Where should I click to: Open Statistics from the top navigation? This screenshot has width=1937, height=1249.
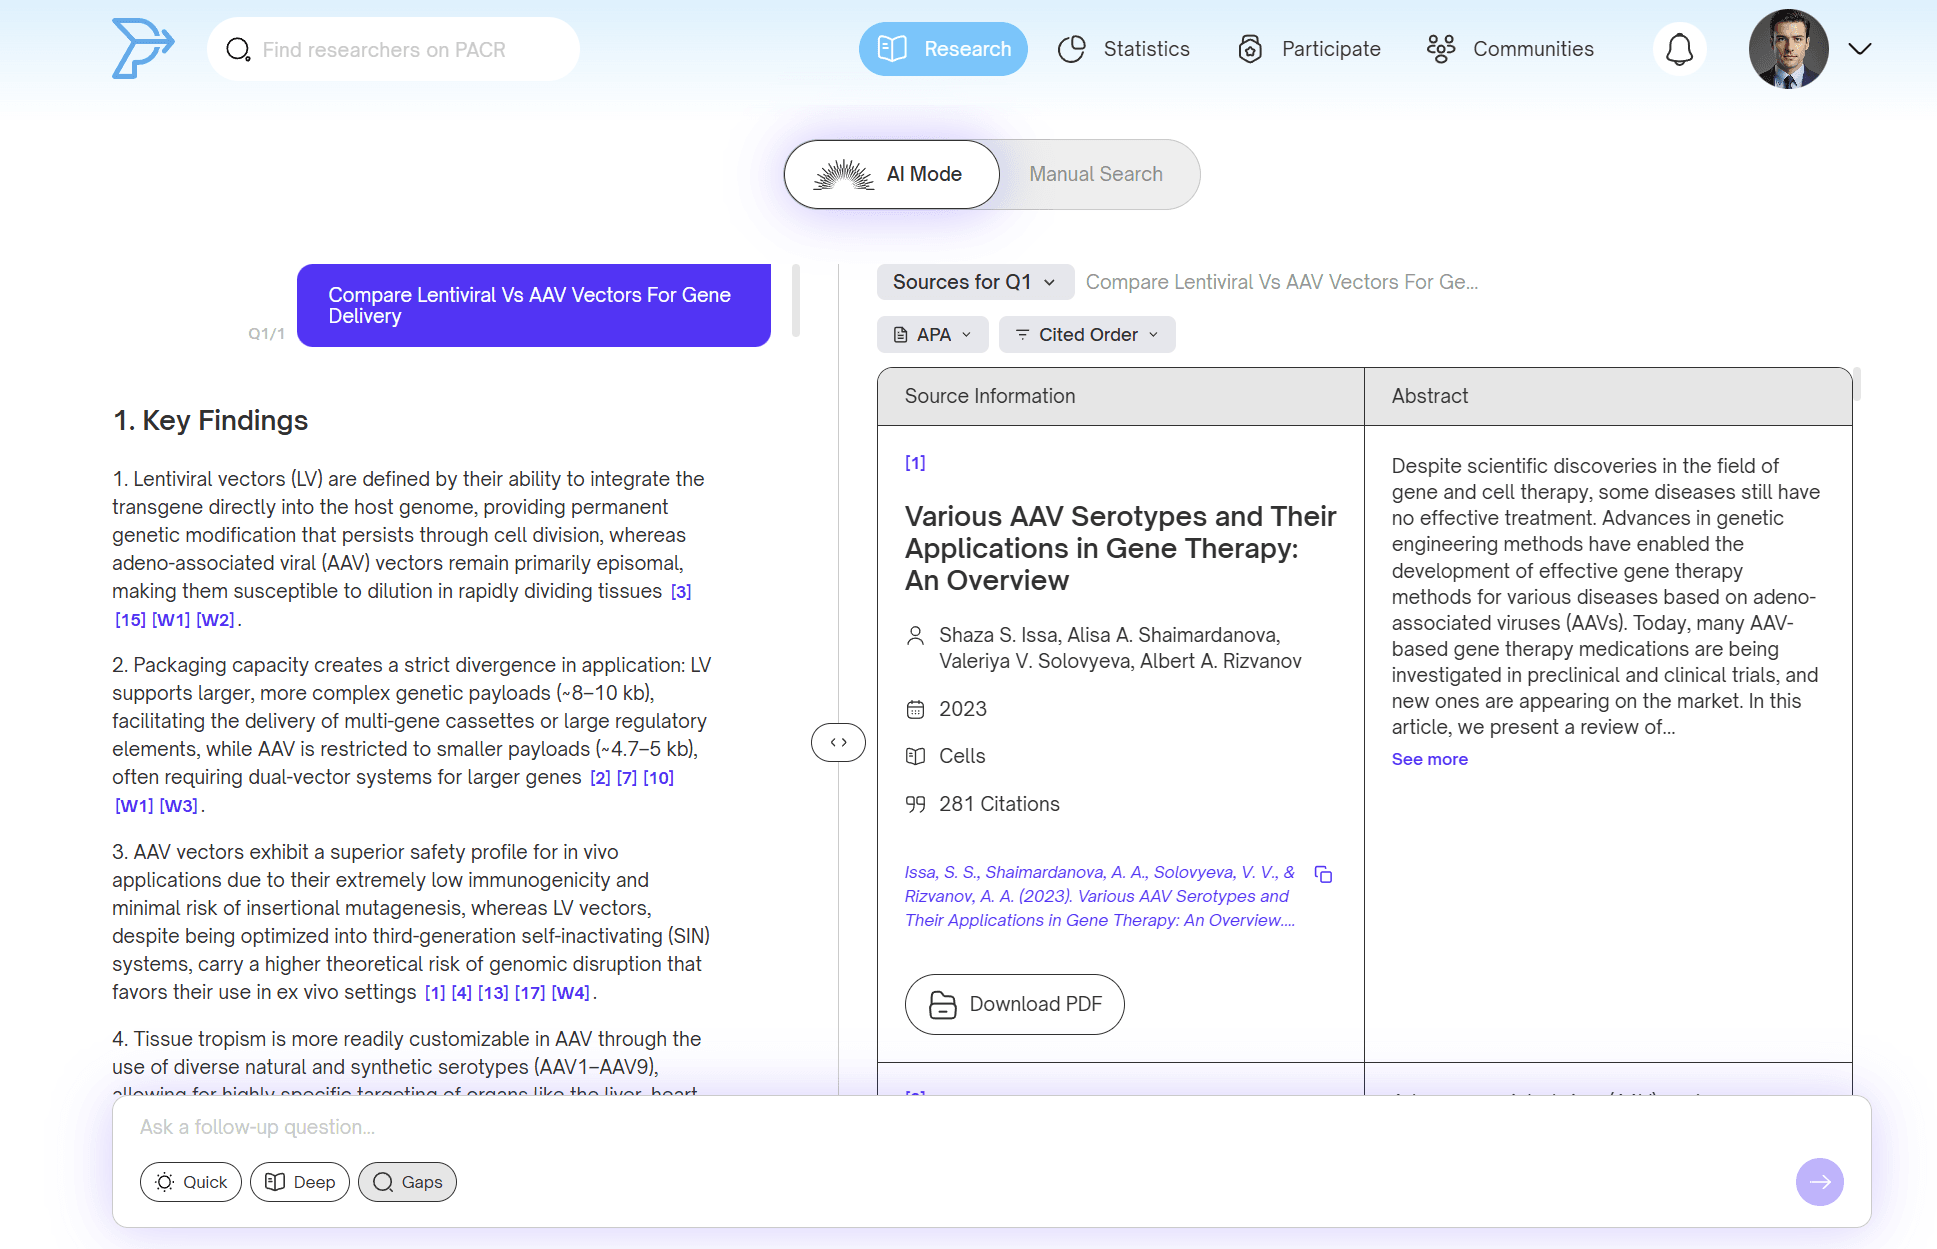1124,49
